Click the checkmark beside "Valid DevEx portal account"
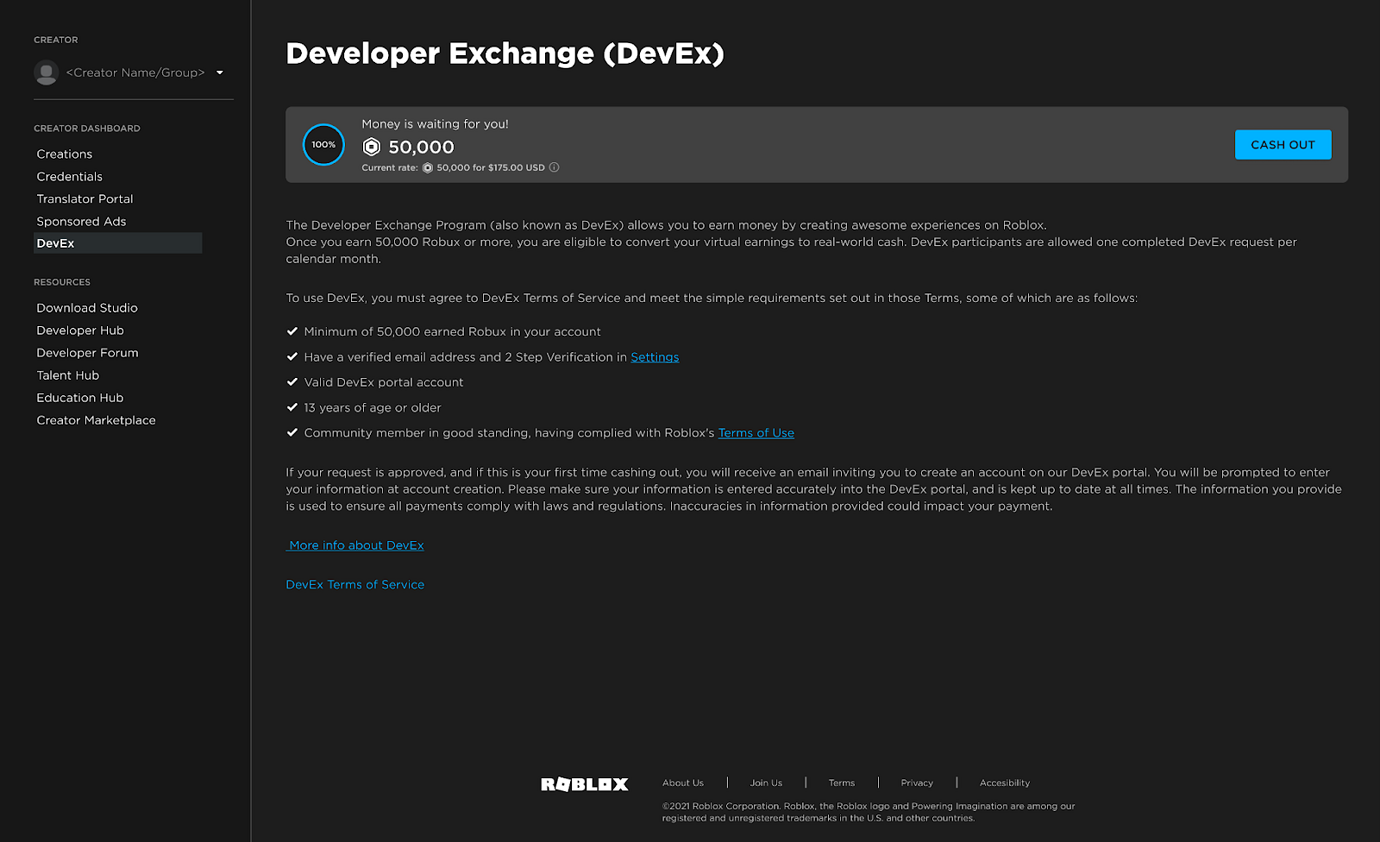This screenshot has height=842, width=1380. [x=292, y=382]
